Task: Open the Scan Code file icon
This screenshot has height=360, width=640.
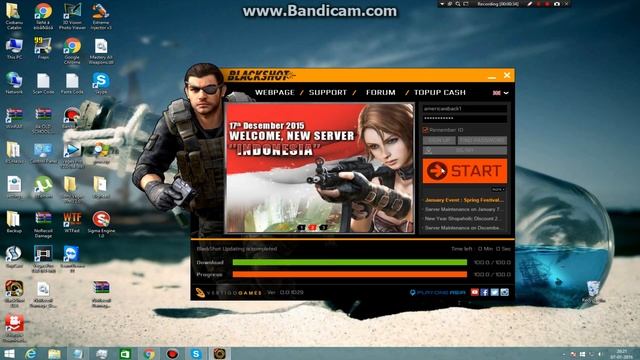Action: point(43,83)
